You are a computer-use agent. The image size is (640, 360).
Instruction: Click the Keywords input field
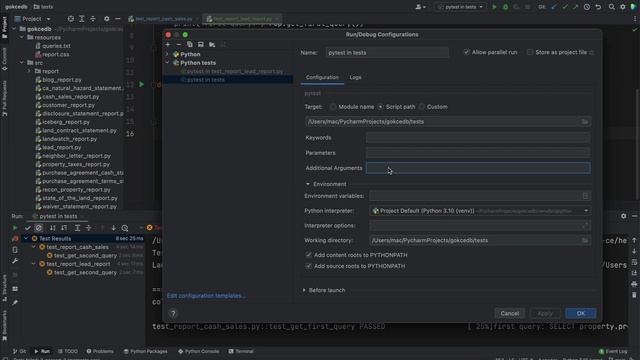click(x=478, y=138)
